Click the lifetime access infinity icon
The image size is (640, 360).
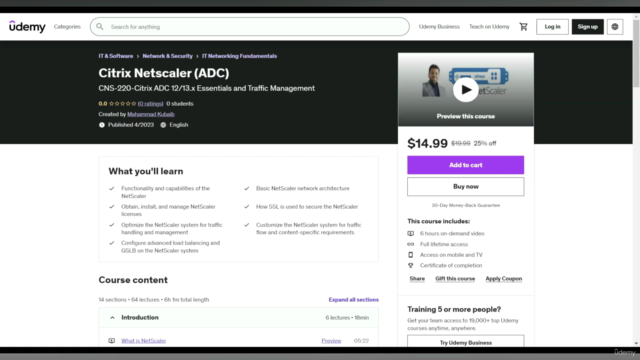coord(411,244)
